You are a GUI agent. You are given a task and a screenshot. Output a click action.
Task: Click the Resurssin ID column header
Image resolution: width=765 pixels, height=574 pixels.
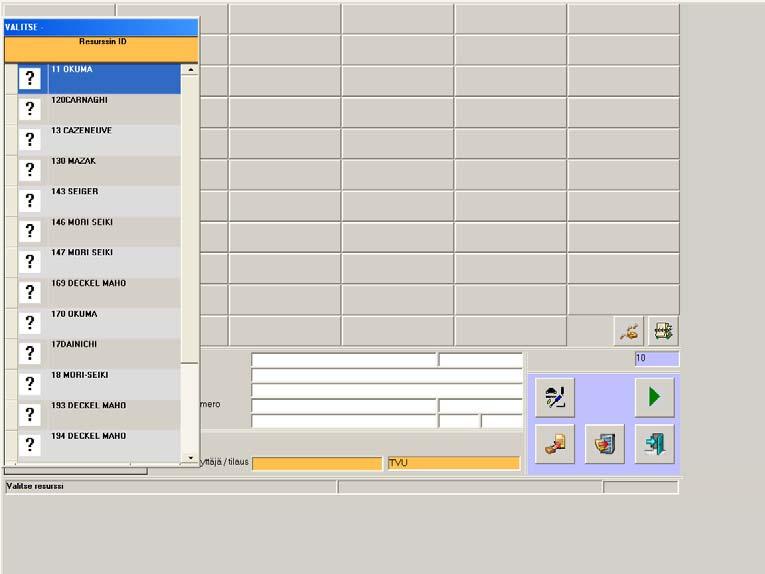[x=101, y=49]
